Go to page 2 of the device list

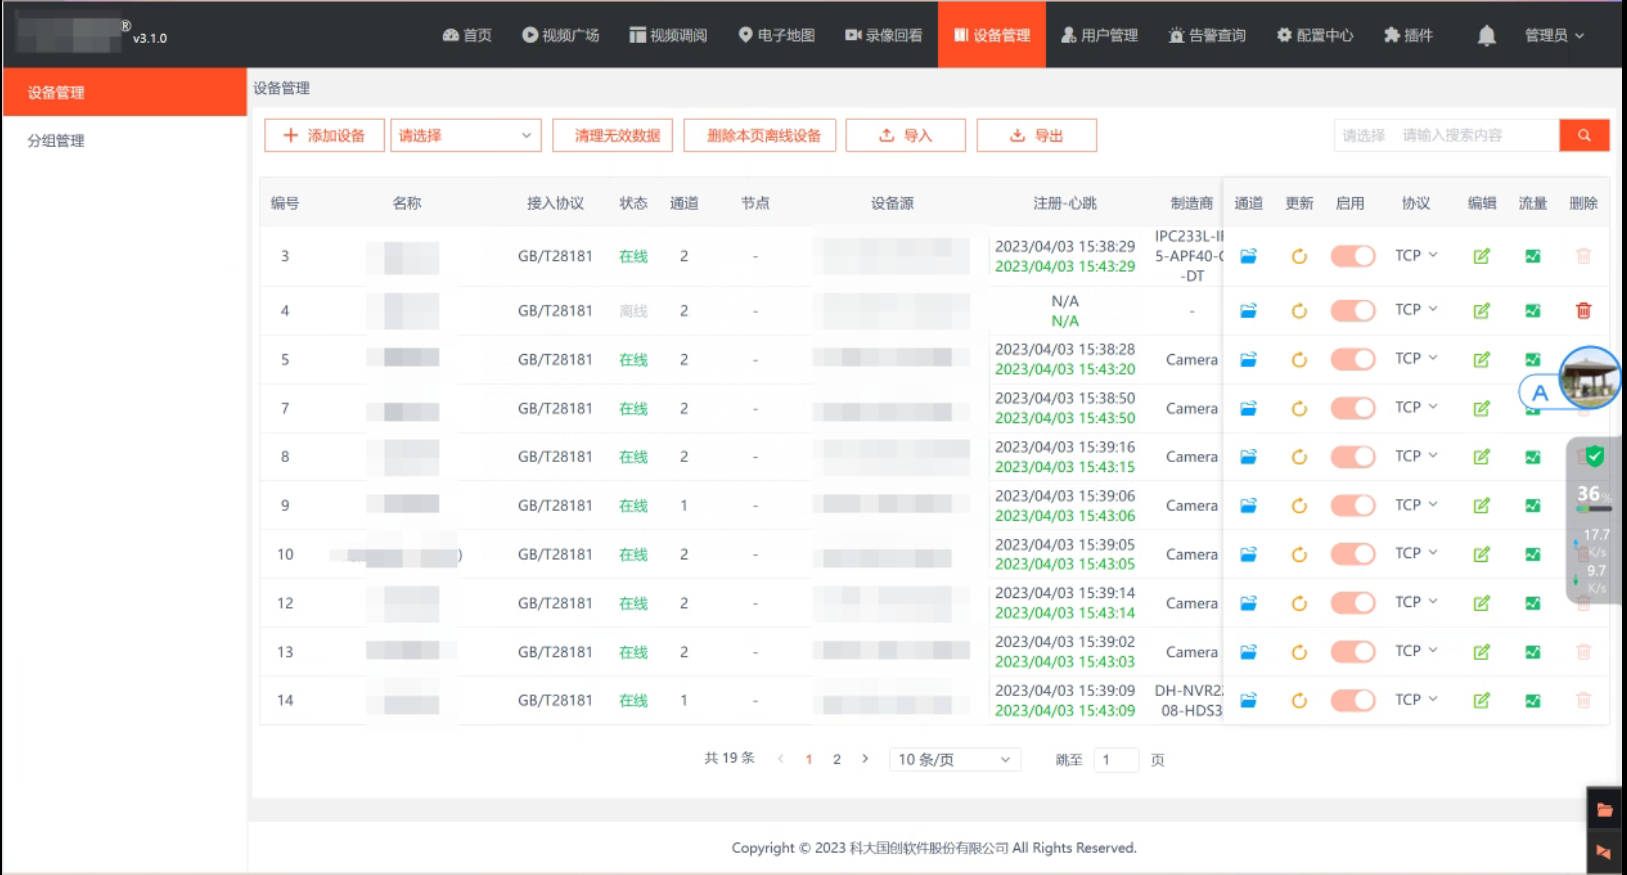click(x=837, y=760)
